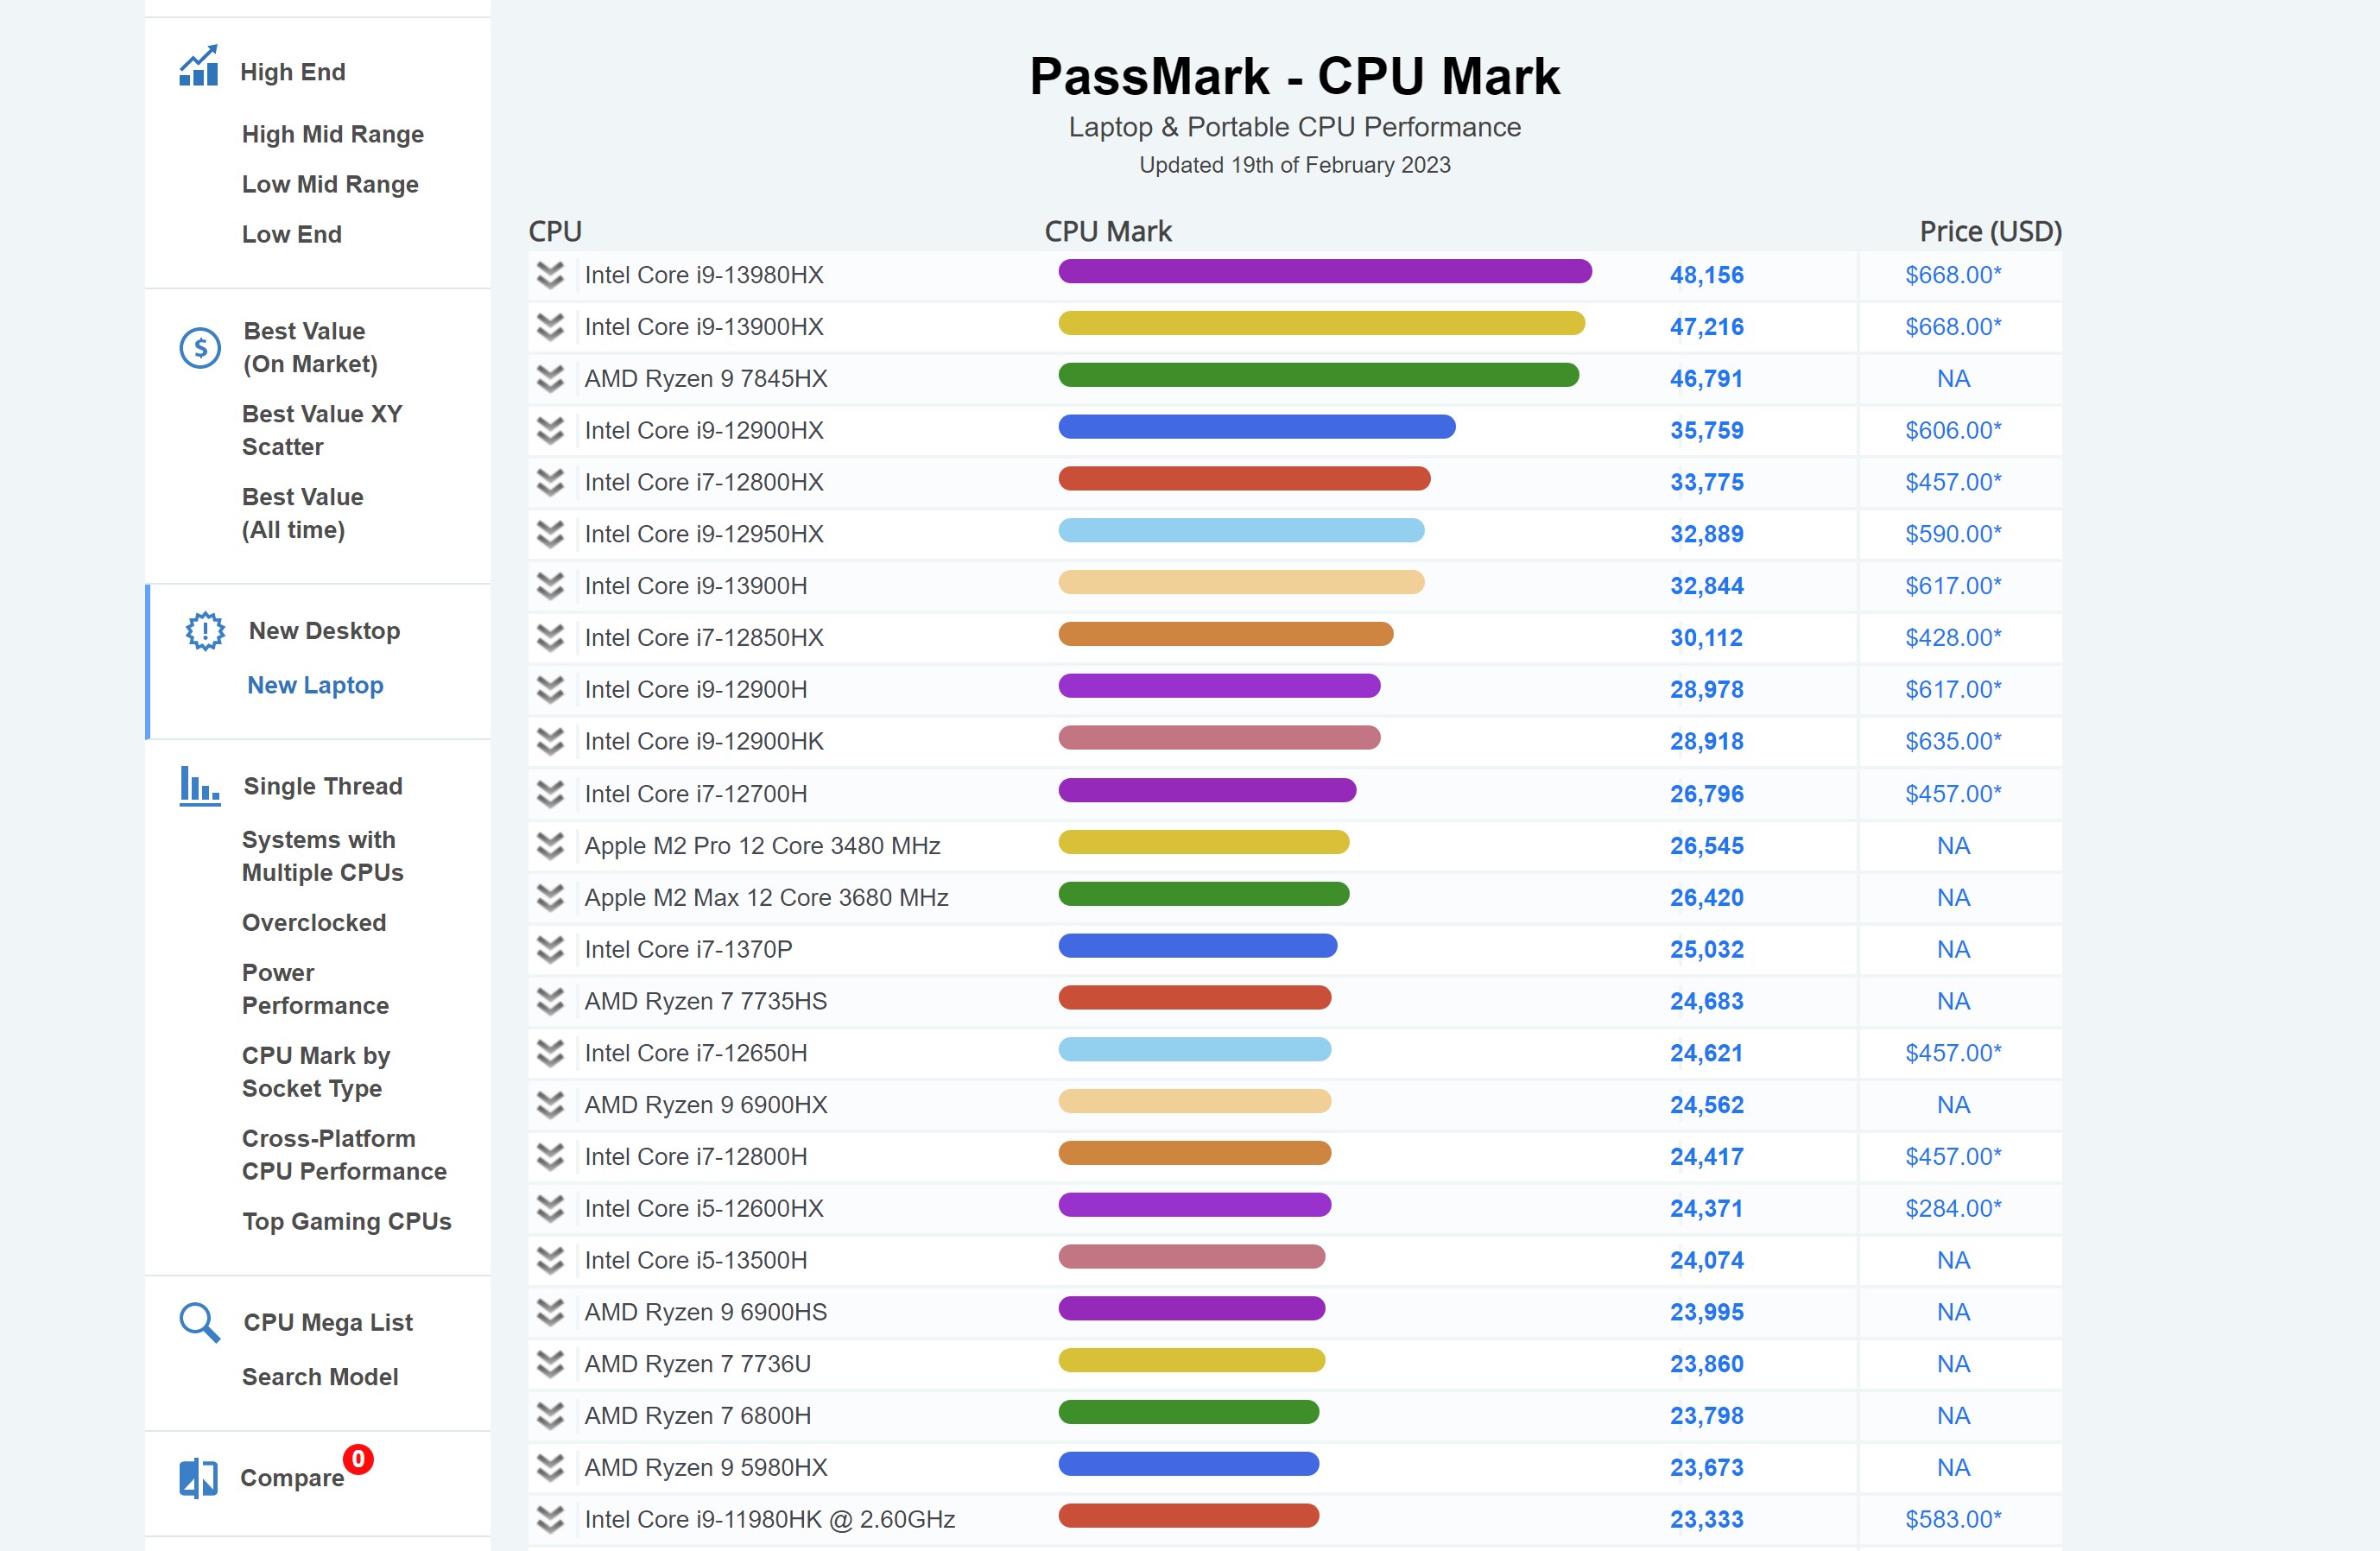2380x1551 pixels.
Task: Click the yellow bar for i9-13900HX
Action: coord(1322,323)
